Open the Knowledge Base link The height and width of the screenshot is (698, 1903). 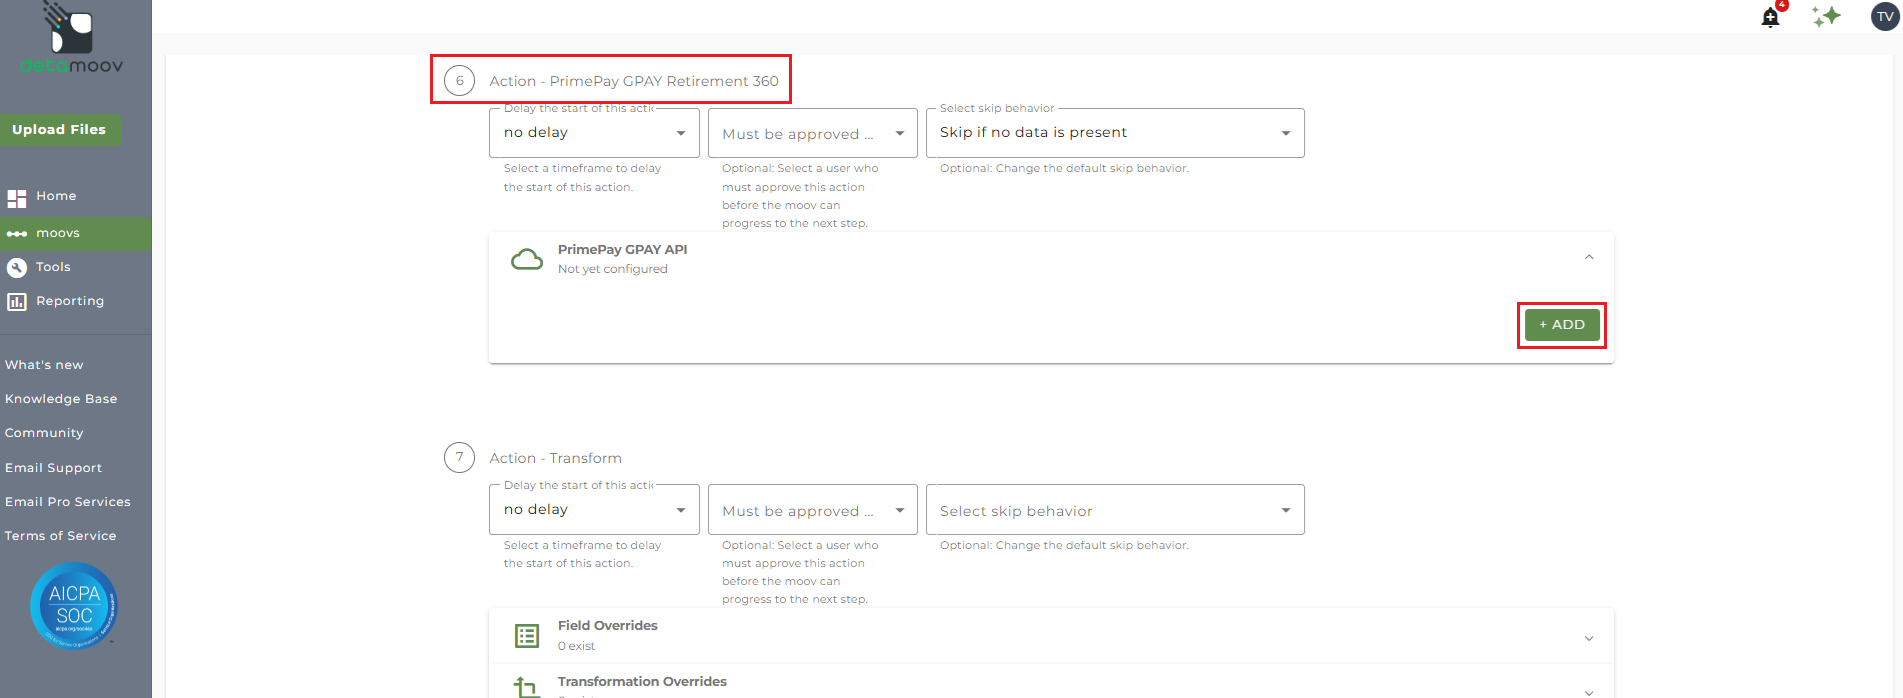(61, 399)
